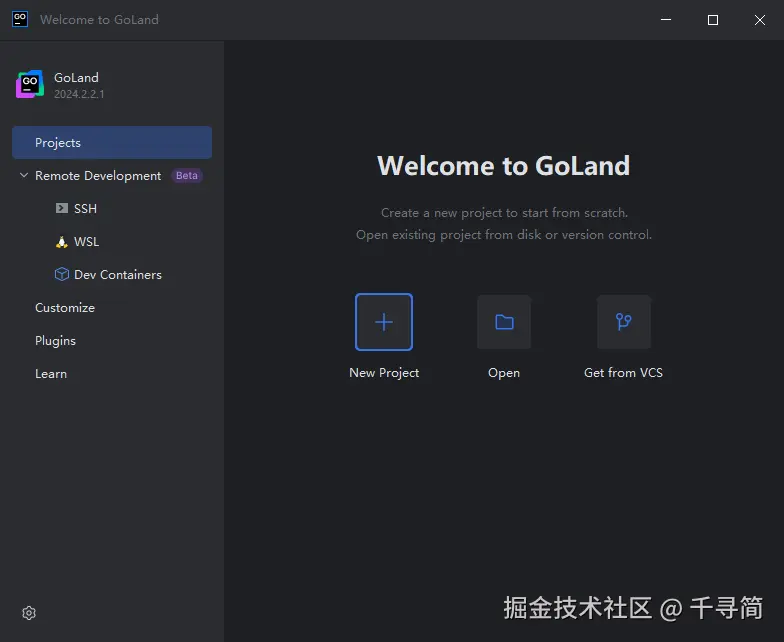Click the New Project plus icon
Screen dimensions: 784x642
tap(384, 322)
